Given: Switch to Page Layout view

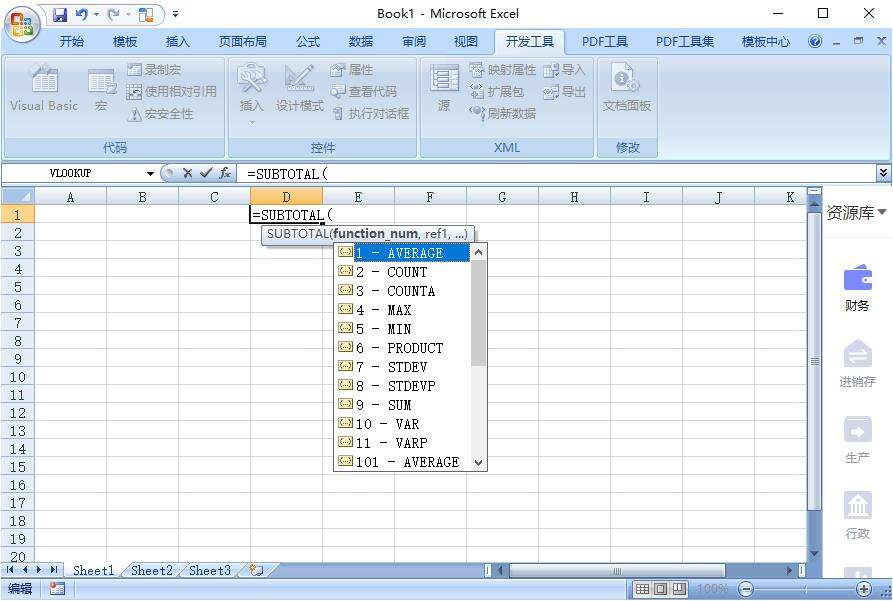Looking at the screenshot, I should pyautogui.click(x=661, y=589).
